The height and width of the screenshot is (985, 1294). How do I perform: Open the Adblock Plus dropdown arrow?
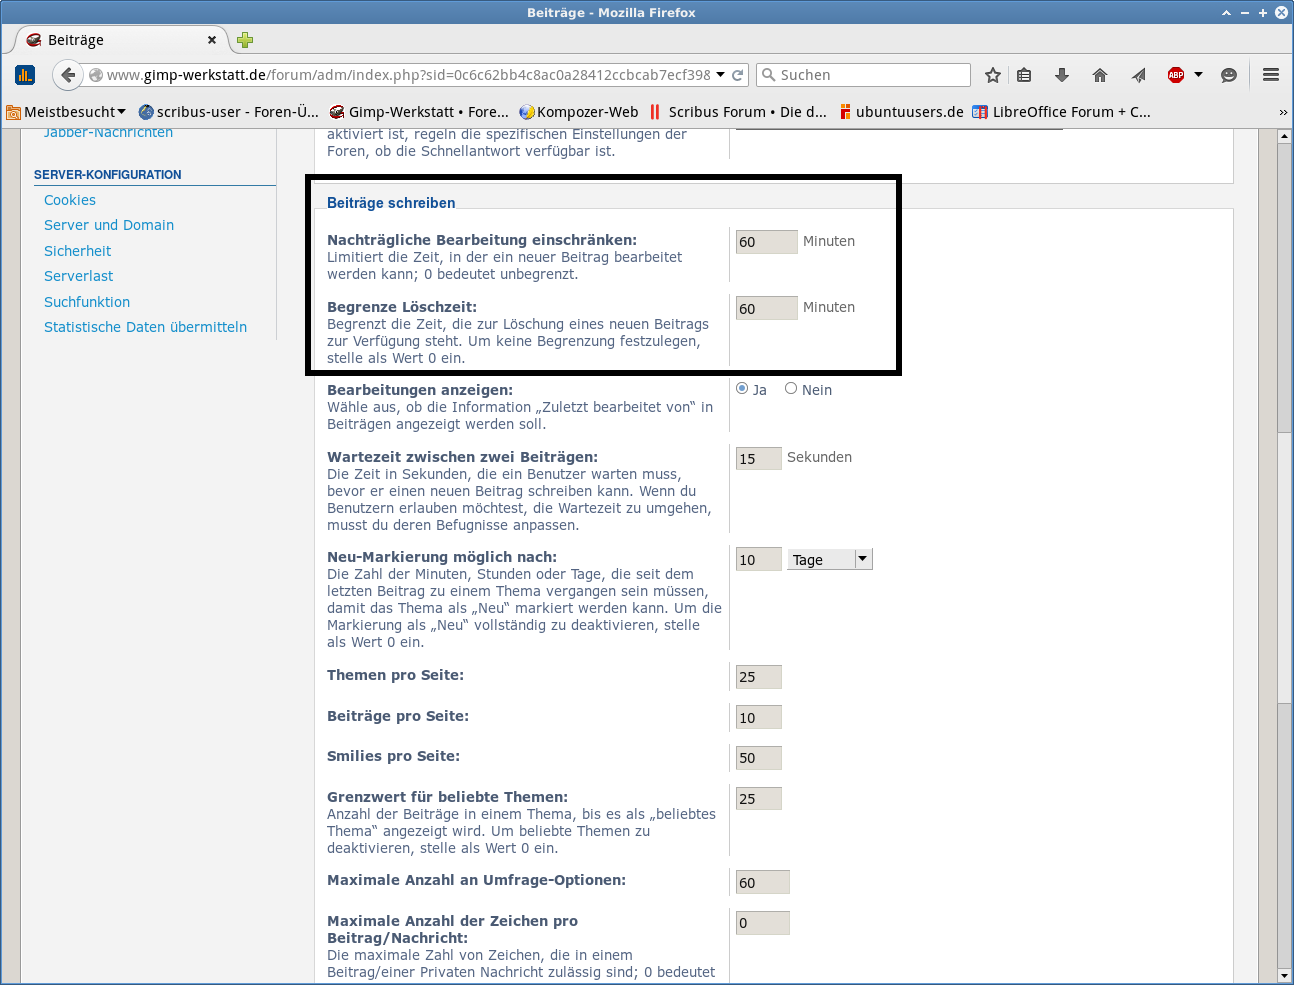pyautogui.click(x=1198, y=75)
